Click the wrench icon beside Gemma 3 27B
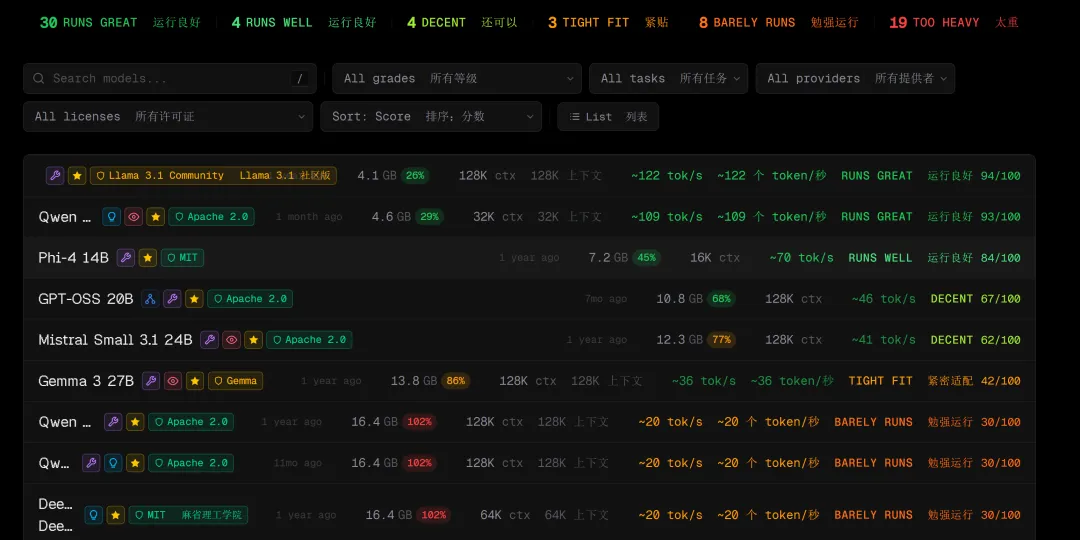The image size is (1080, 540). click(151, 381)
